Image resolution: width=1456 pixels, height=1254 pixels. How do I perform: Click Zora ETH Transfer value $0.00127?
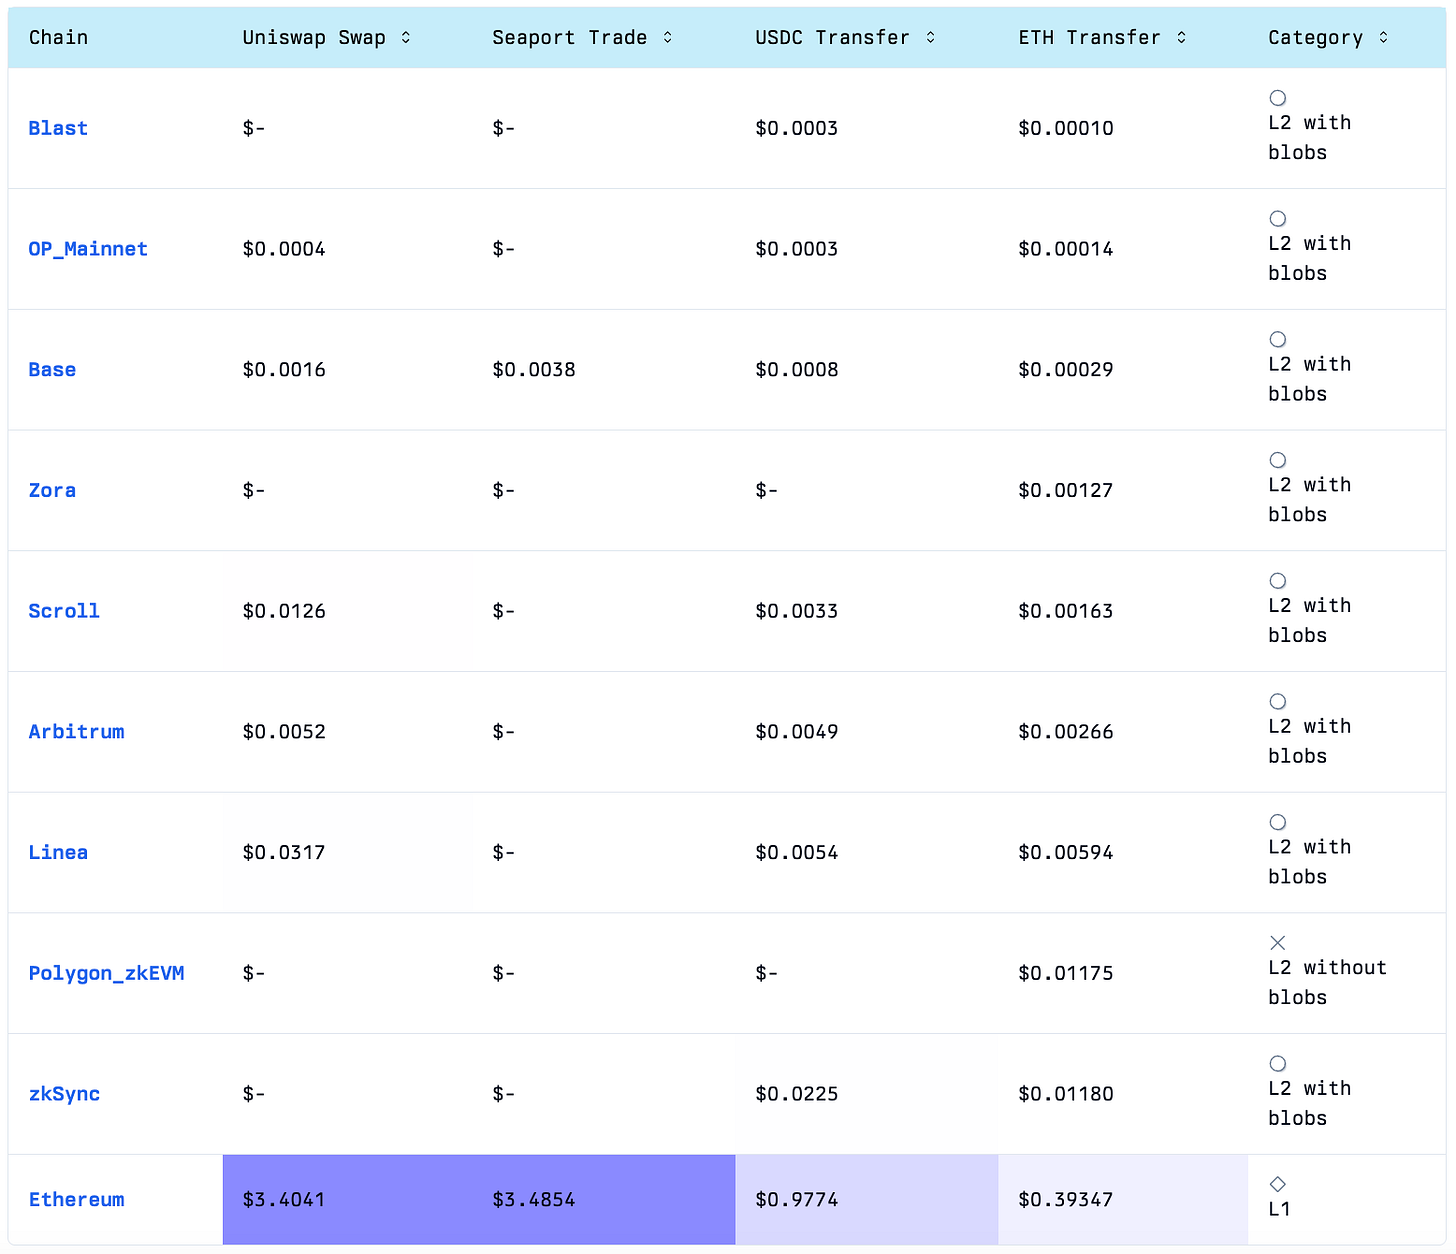[x=1066, y=490]
